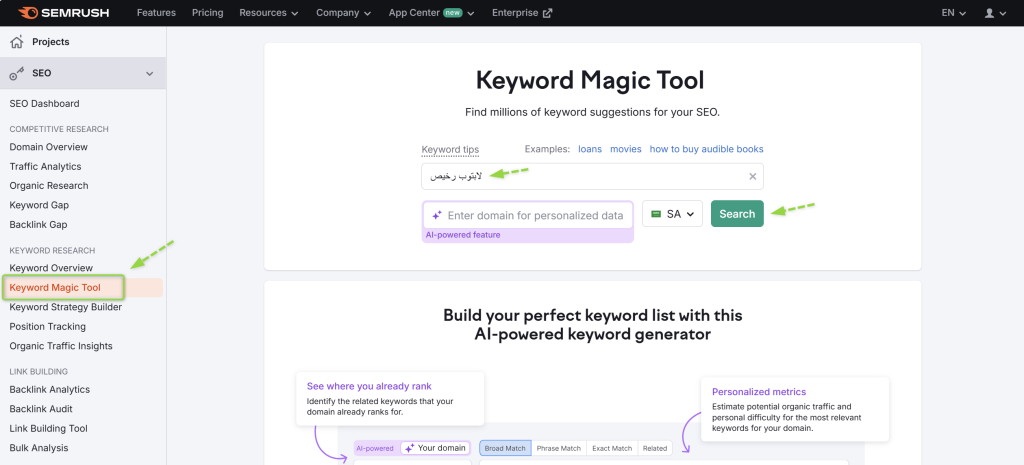Click the AI sparkle icon in domain field
This screenshot has width=1024, height=465.
coord(437,215)
